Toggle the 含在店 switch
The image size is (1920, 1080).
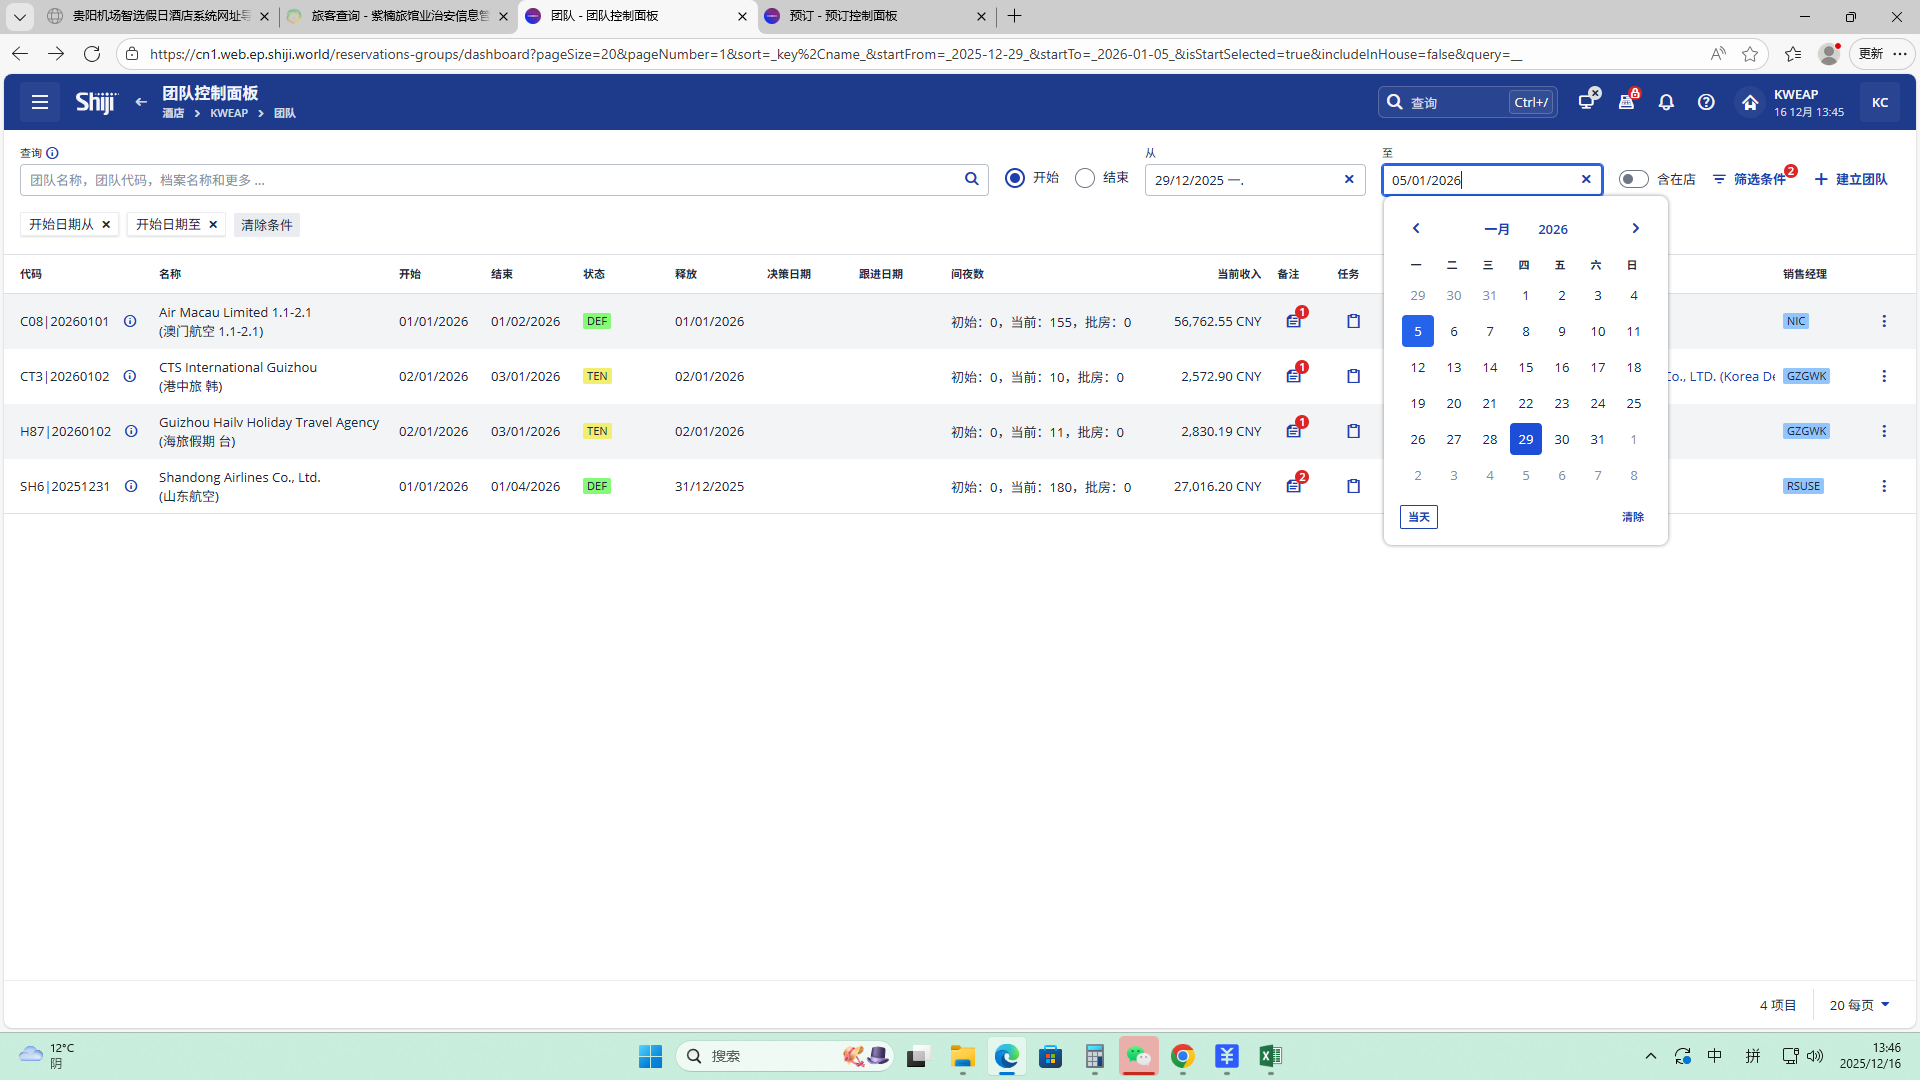(1633, 179)
